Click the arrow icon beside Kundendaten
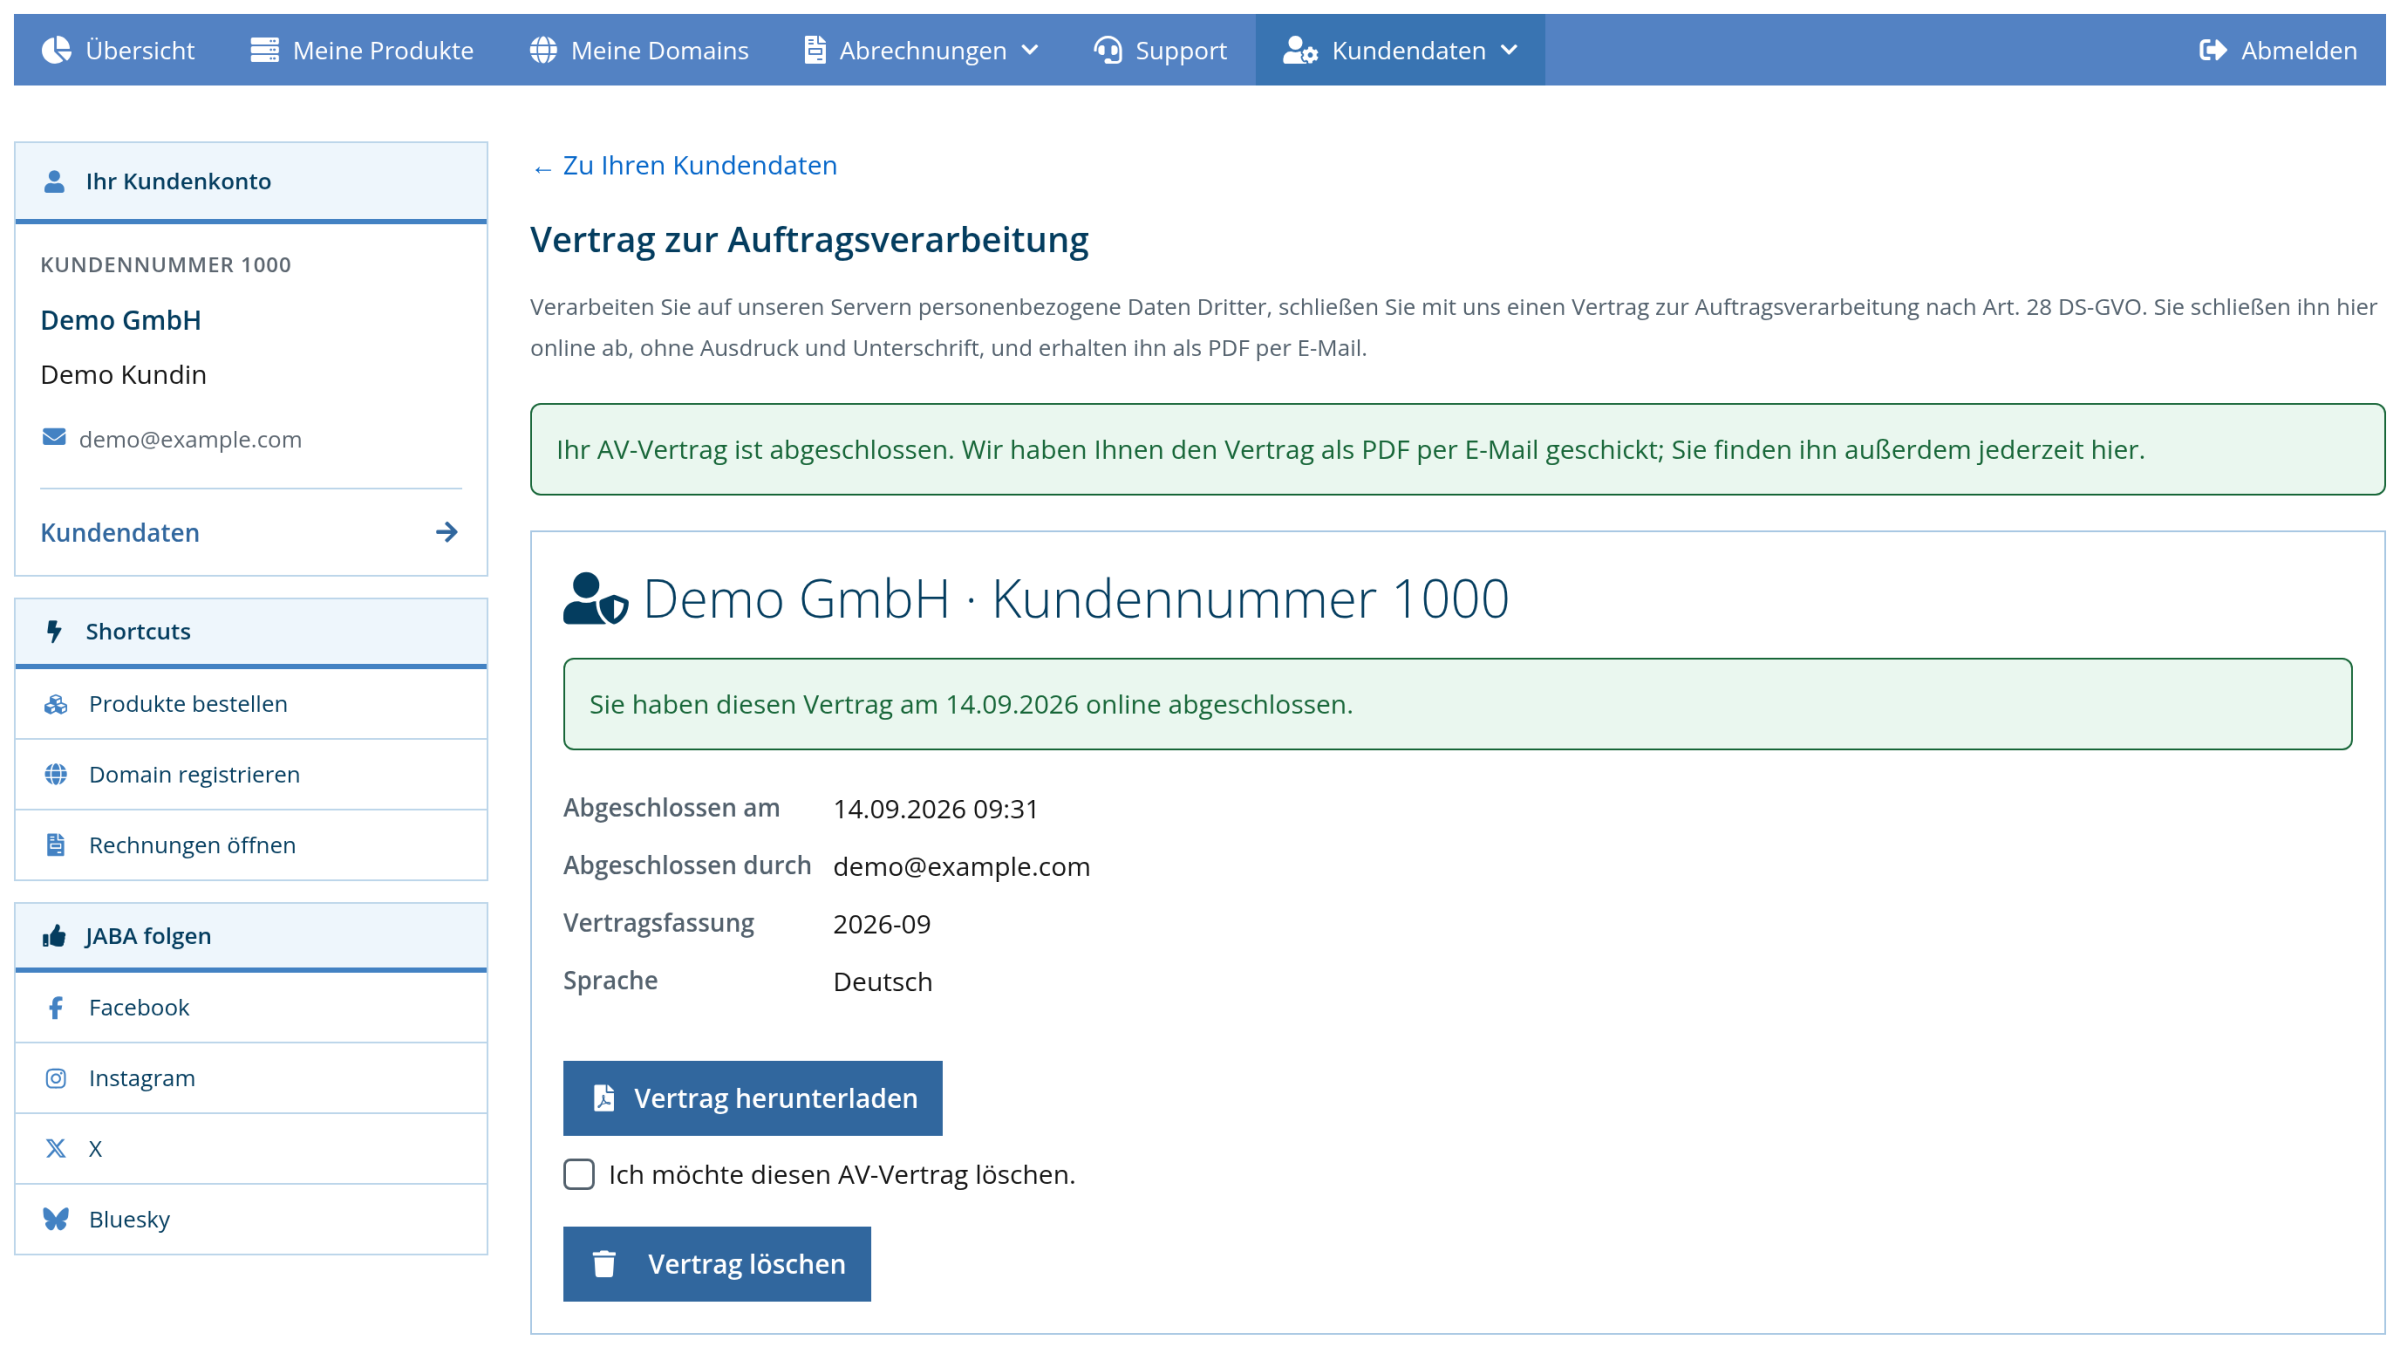The width and height of the screenshot is (2400, 1347). (x=447, y=532)
